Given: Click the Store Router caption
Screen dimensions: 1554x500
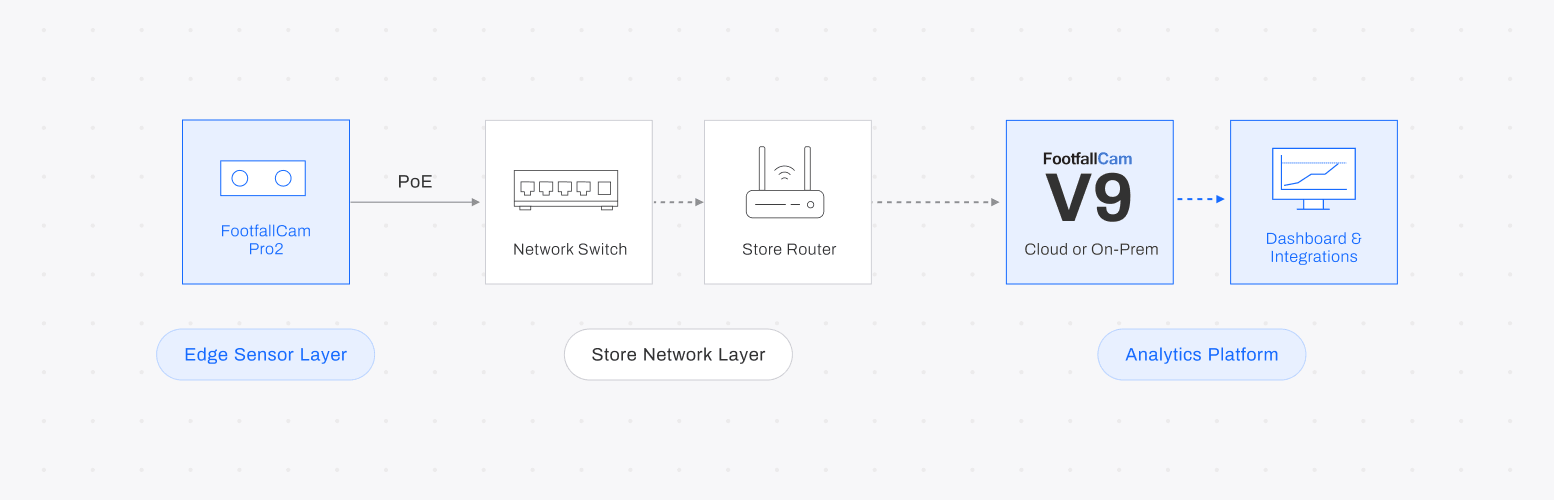Looking at the screenshot, I should coord(788,249).
